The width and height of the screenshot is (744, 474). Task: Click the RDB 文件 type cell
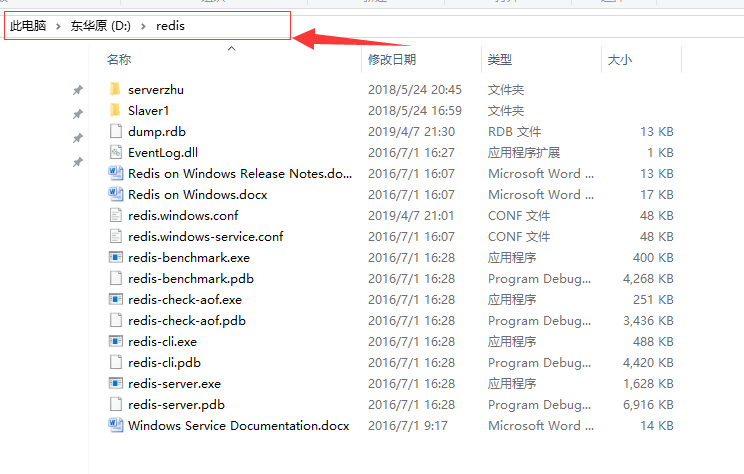(514, 131)
